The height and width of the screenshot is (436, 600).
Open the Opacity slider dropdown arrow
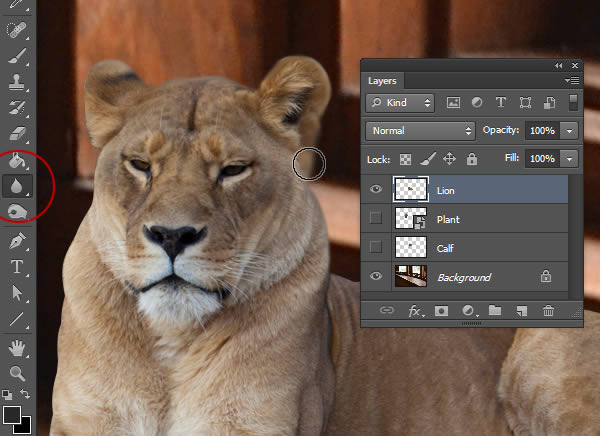[569, 131]
